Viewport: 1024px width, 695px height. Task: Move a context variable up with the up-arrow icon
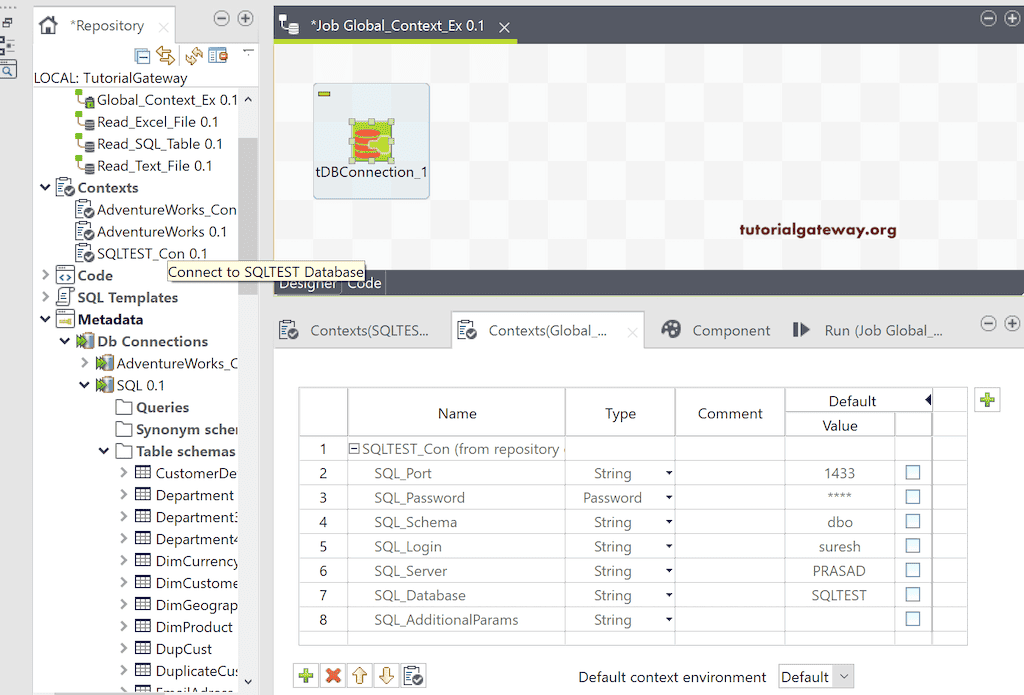360,676
